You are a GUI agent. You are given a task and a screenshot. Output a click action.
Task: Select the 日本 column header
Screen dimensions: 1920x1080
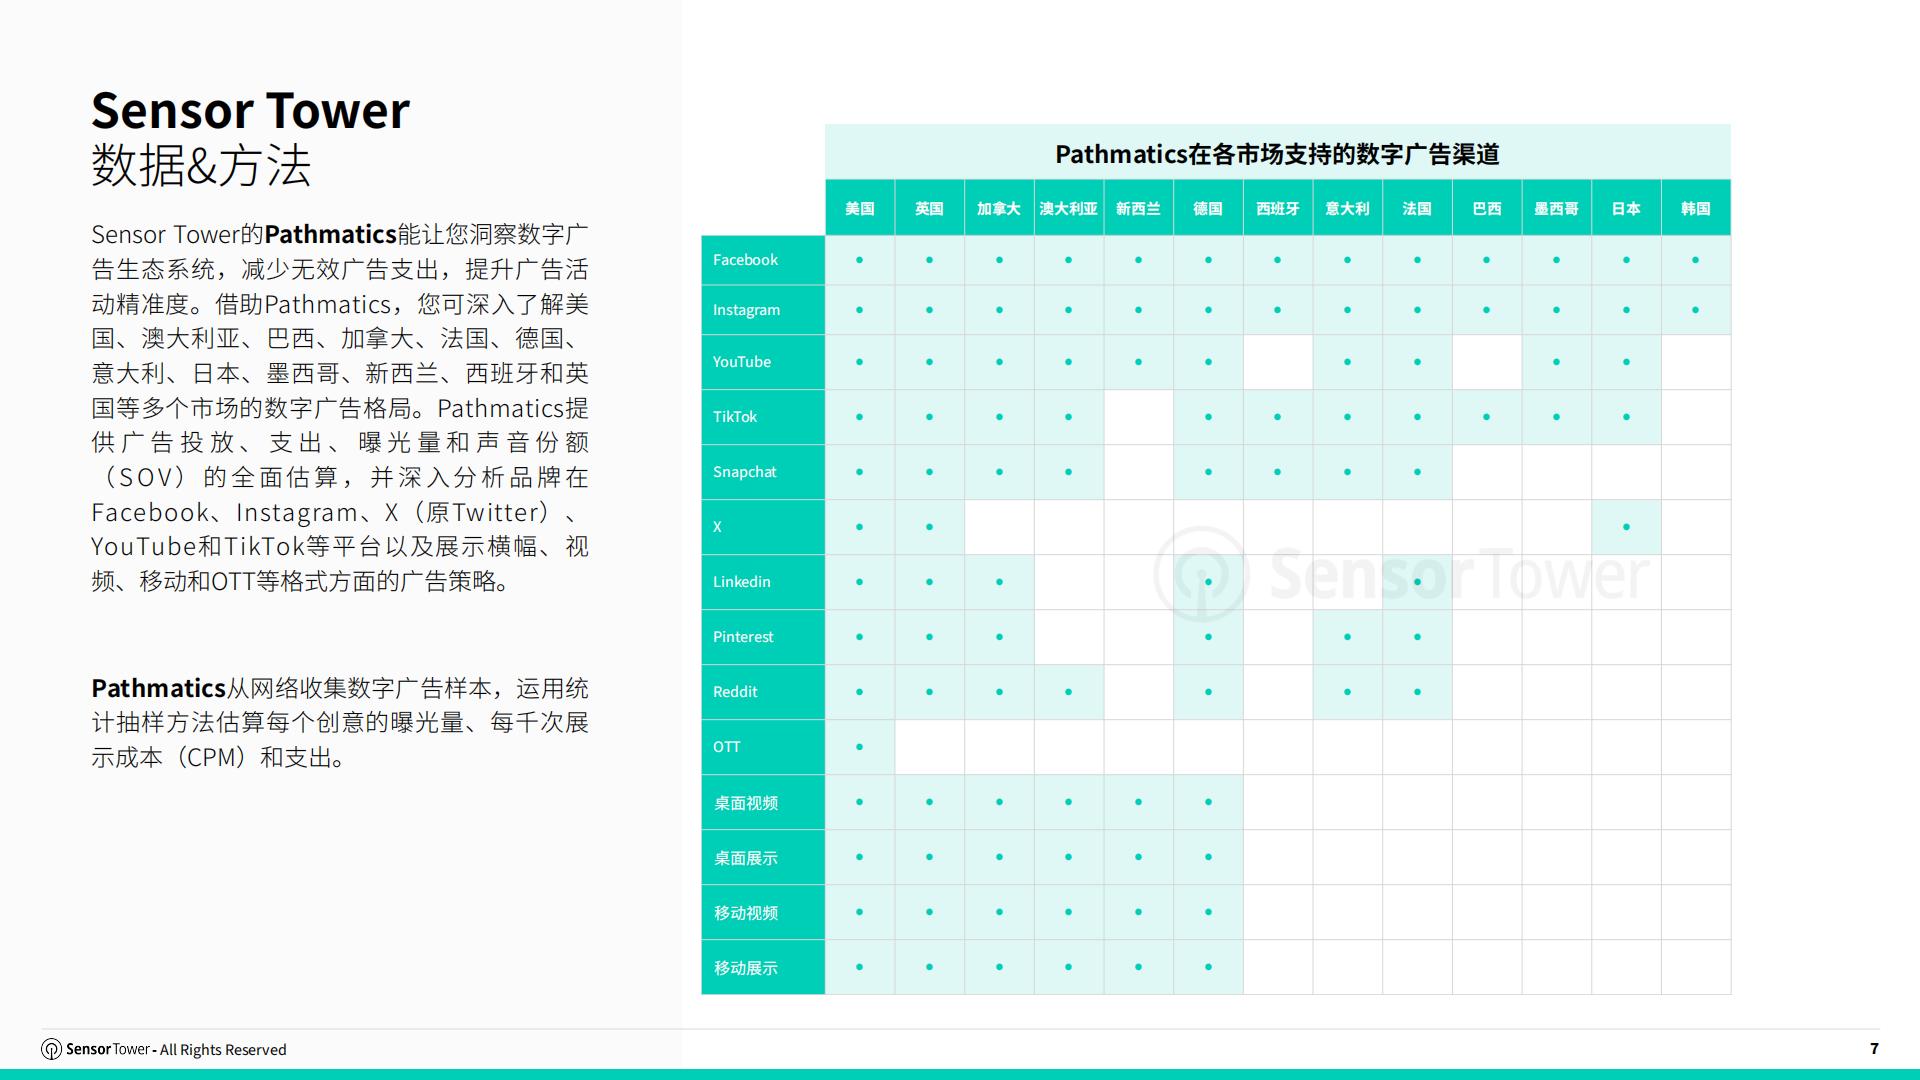click(x=1626, y=208)
